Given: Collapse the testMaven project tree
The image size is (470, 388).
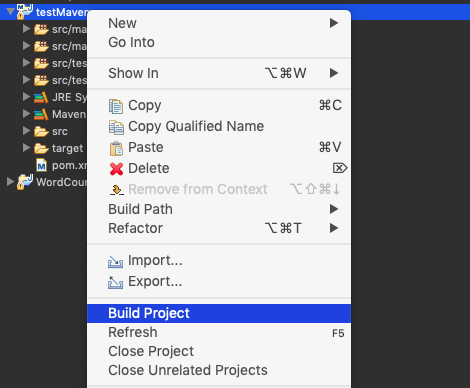Looking at the screenshot, I should [x=10, y=12].
